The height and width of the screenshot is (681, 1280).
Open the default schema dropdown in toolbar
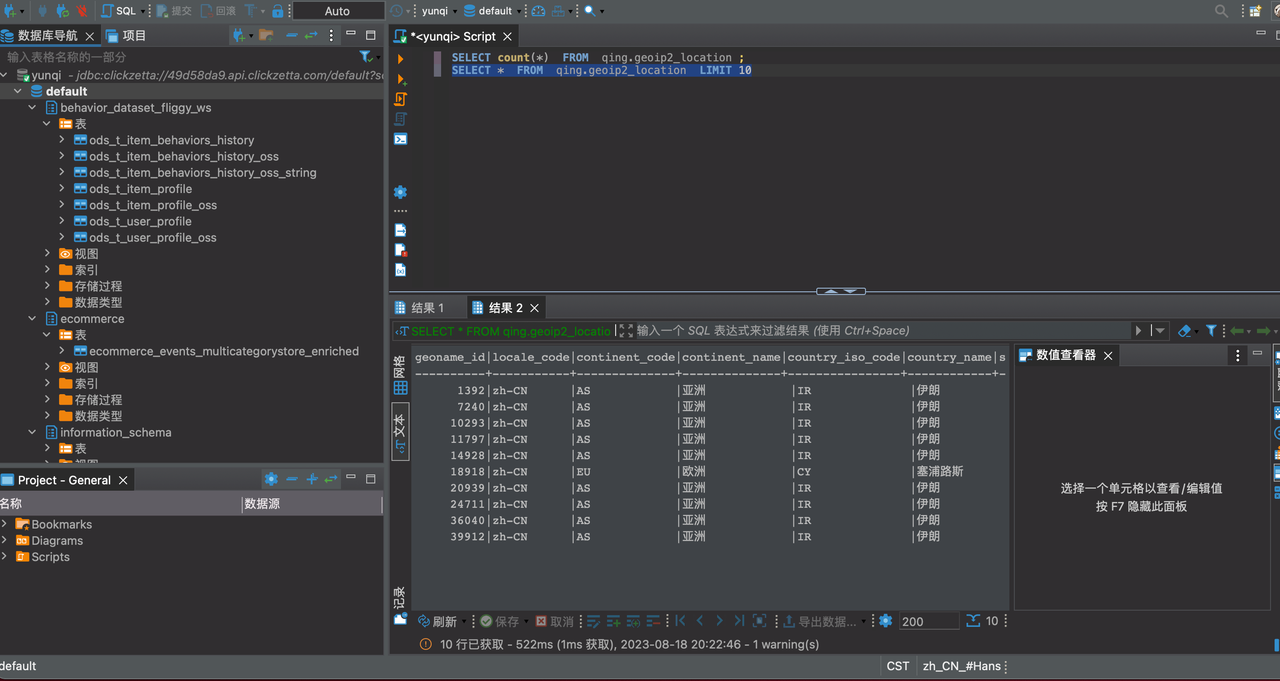click(496, 11)
